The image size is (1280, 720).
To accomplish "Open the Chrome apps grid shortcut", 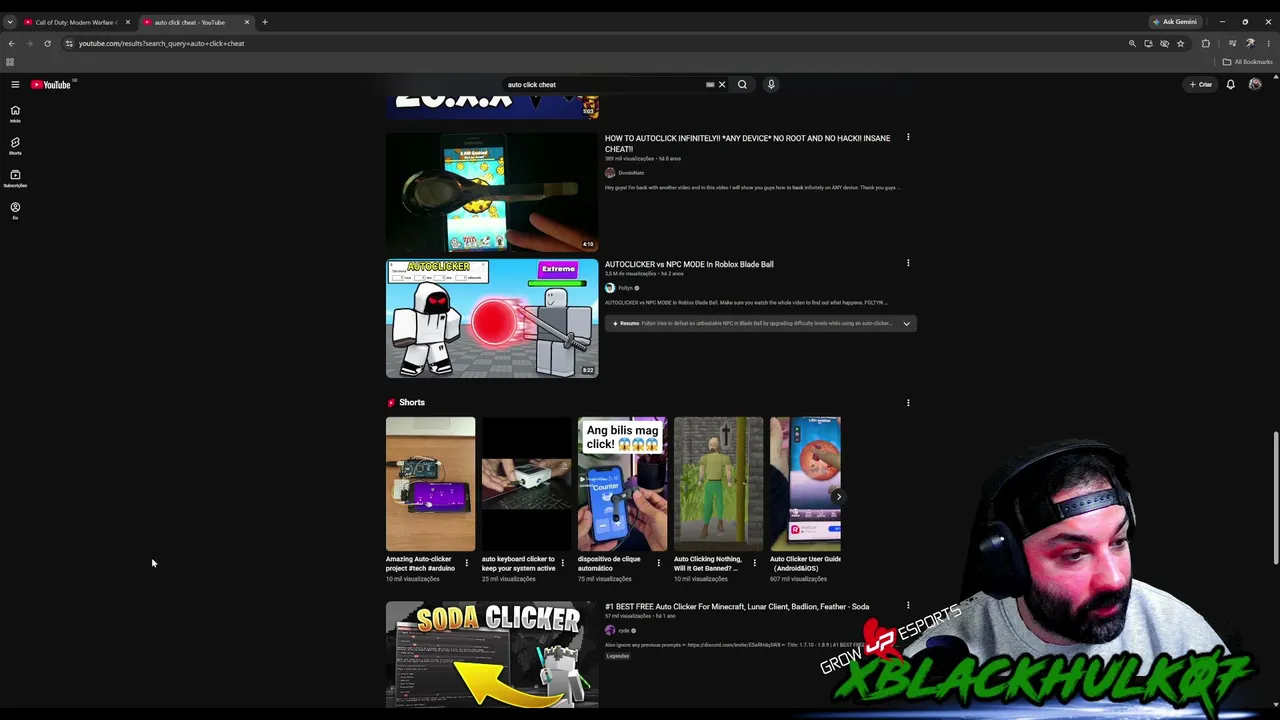I will click(x=10, y=62).
